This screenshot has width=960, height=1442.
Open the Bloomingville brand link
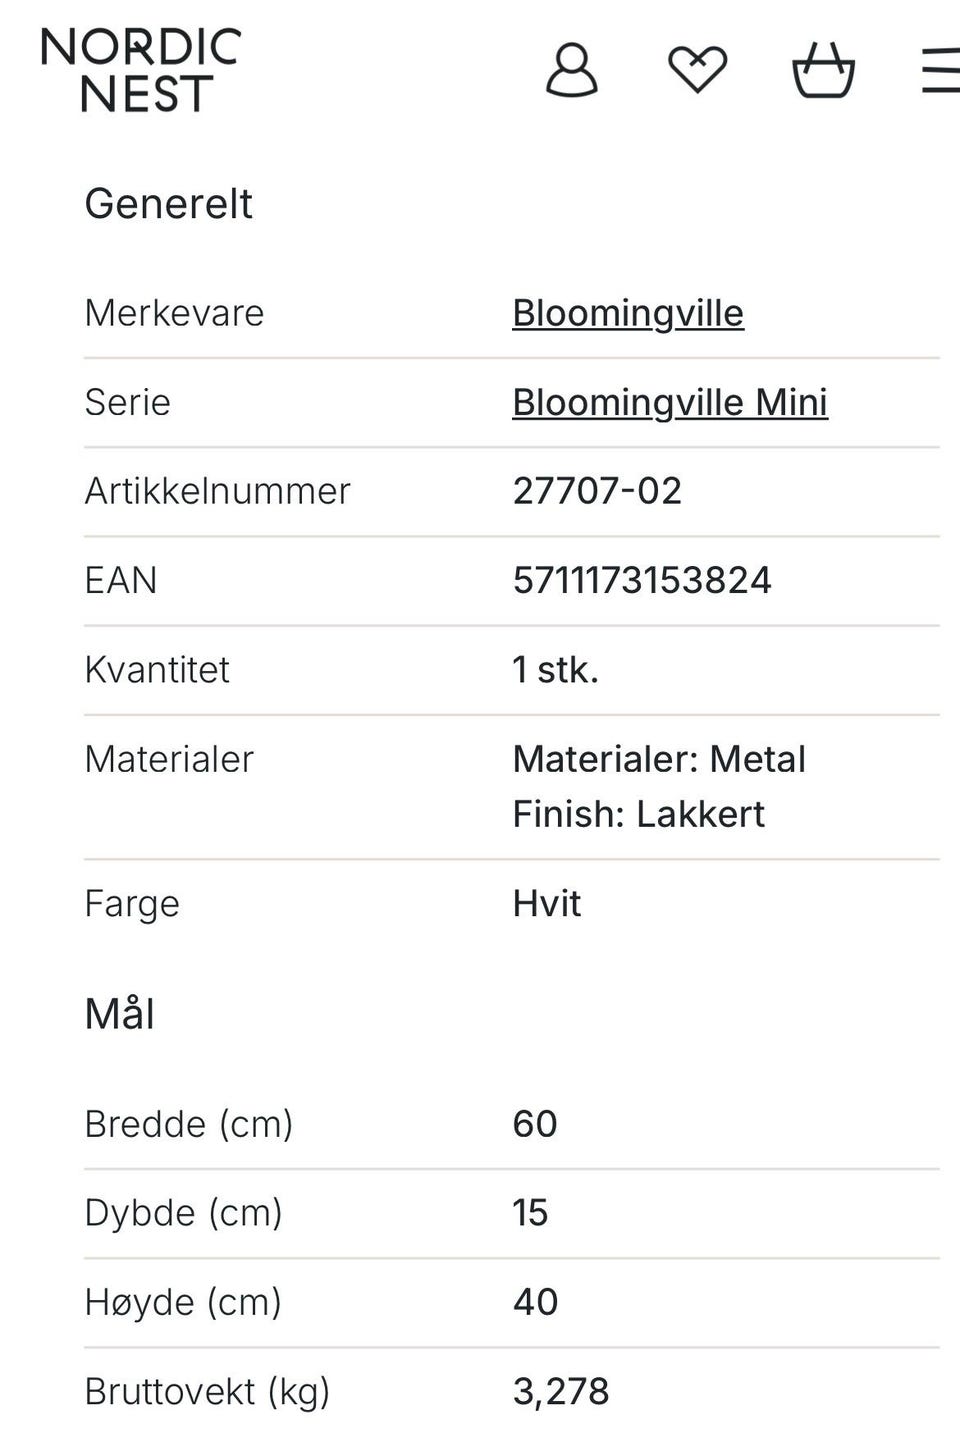click(x=628, y=313)
